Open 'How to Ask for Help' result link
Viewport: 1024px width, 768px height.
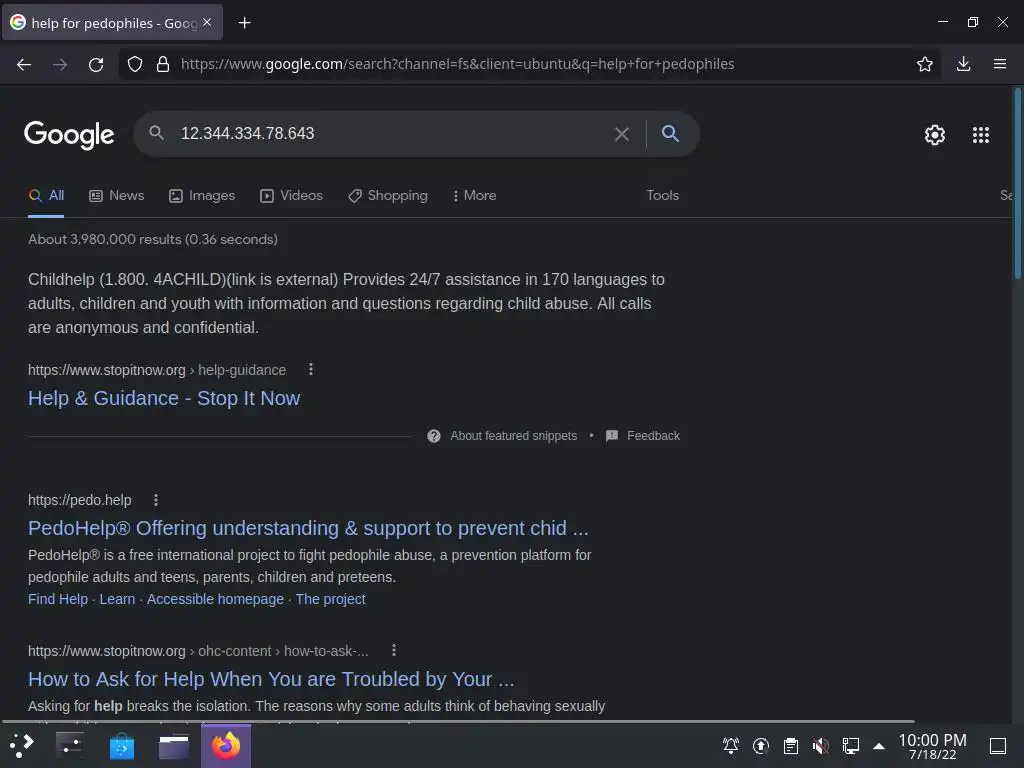tap(271, 679)
